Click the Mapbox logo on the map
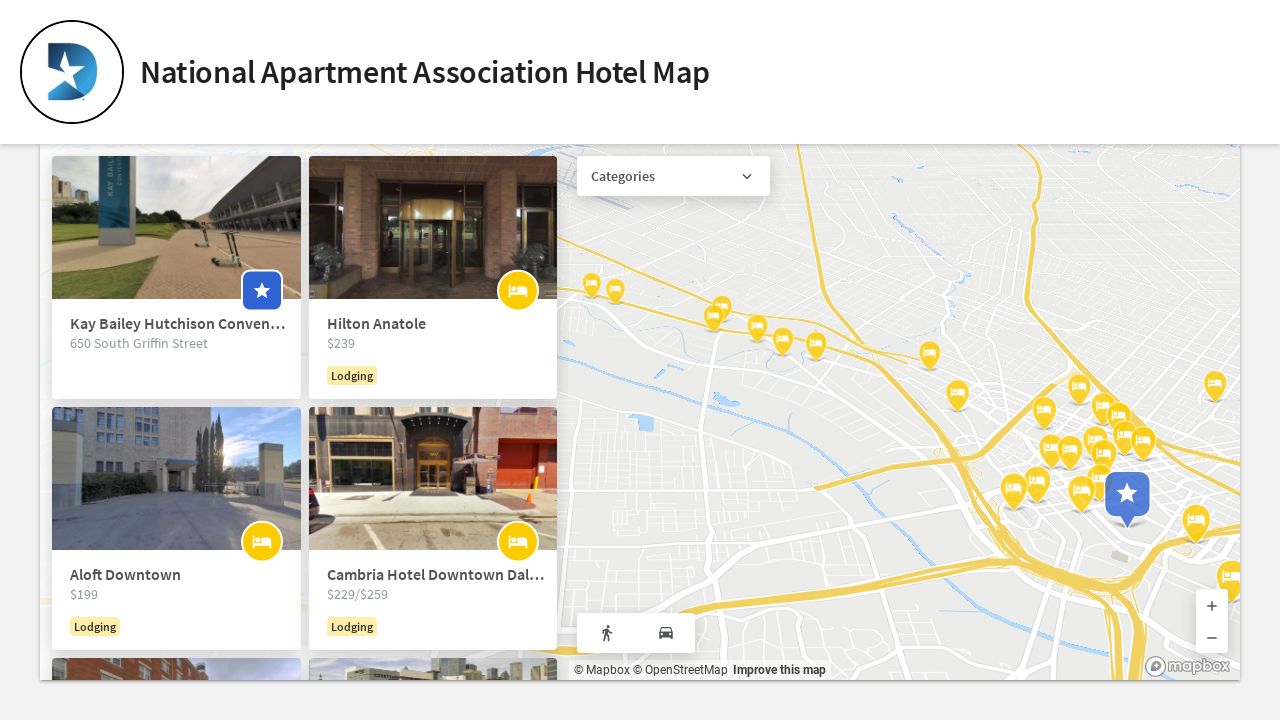This screenshot has height=720, width=1280. 1187,666
